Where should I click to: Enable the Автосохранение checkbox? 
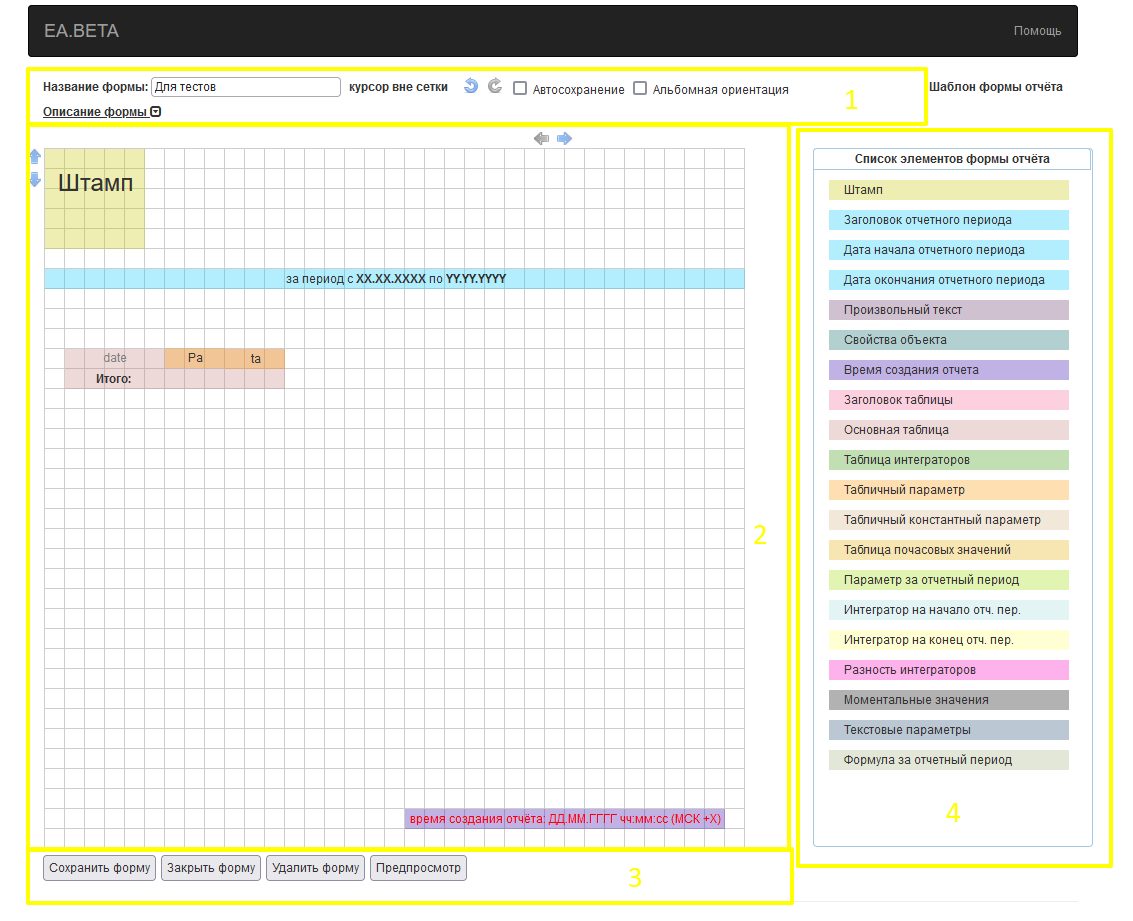coord(520,89)
